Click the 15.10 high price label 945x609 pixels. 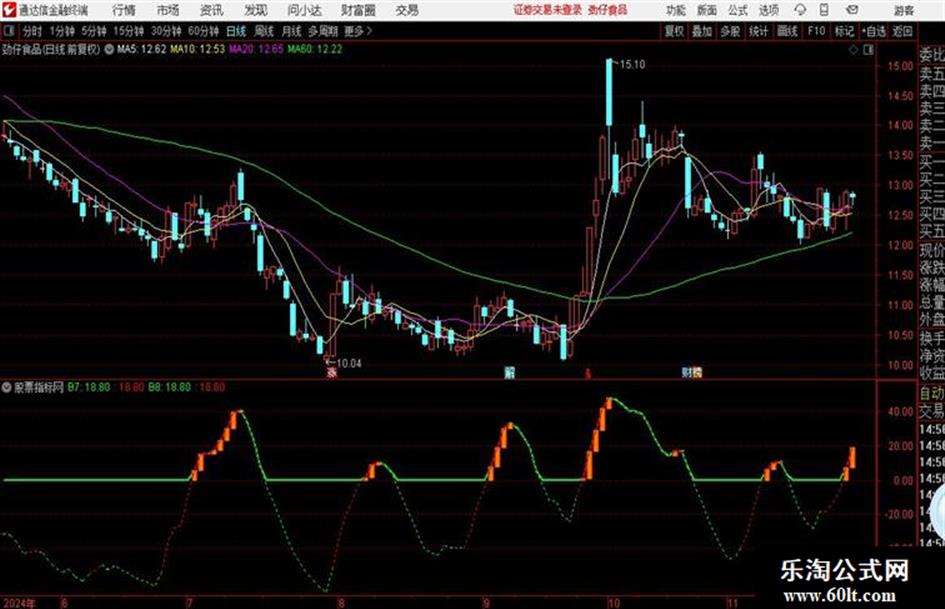coord(632,65)
